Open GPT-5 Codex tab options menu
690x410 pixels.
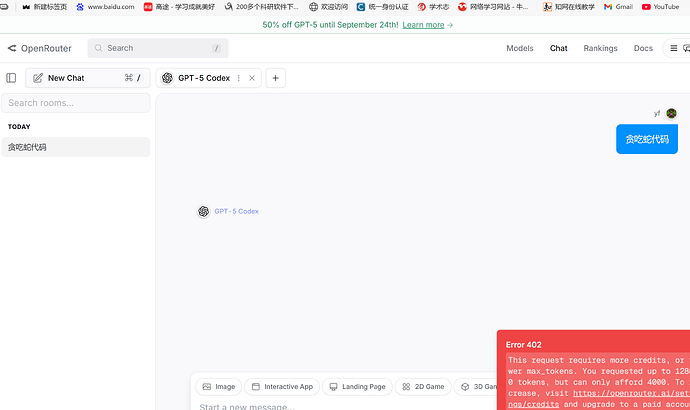239,78
